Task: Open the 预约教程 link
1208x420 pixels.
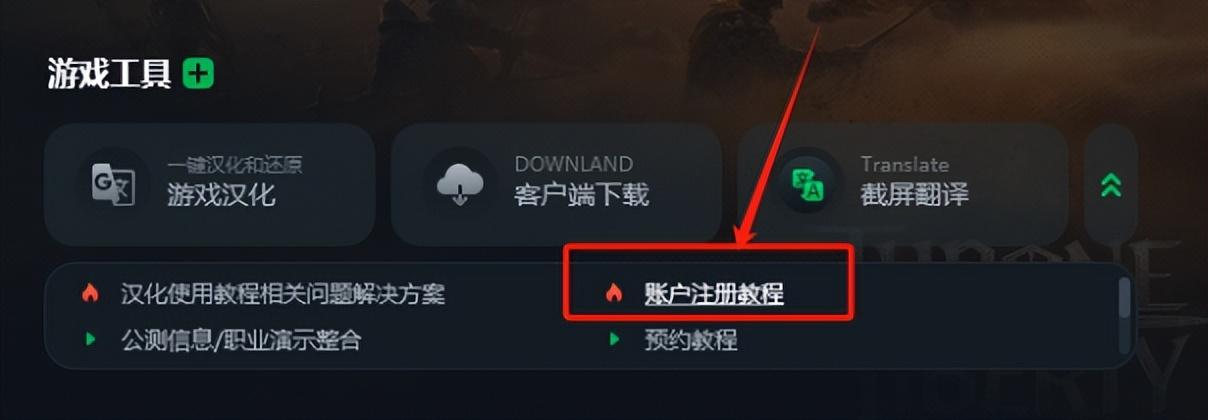Action: coord(691,340)
